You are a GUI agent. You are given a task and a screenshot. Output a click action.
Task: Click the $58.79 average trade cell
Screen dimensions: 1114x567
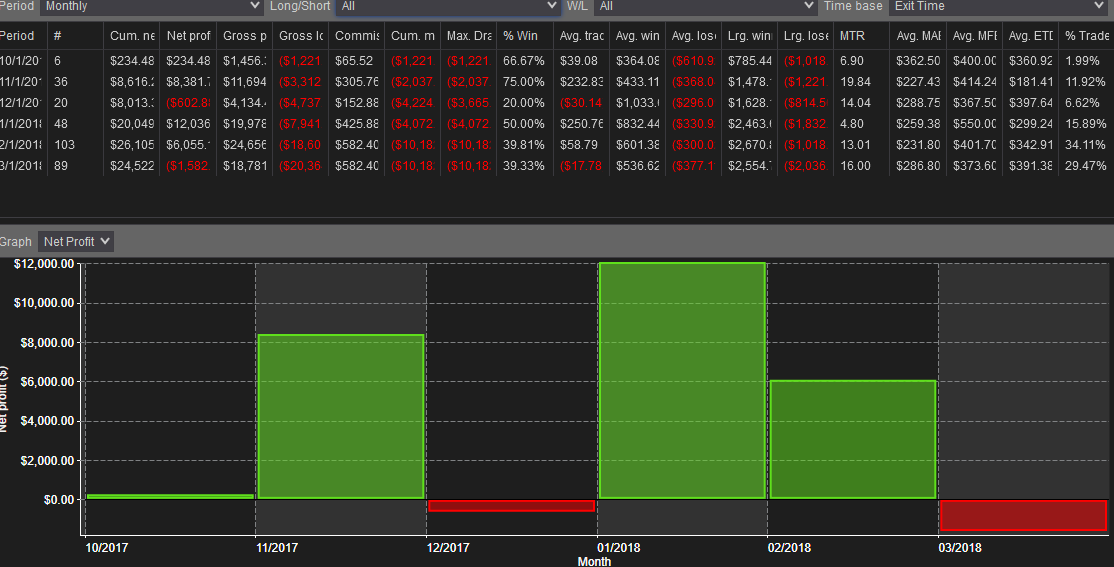579,145
